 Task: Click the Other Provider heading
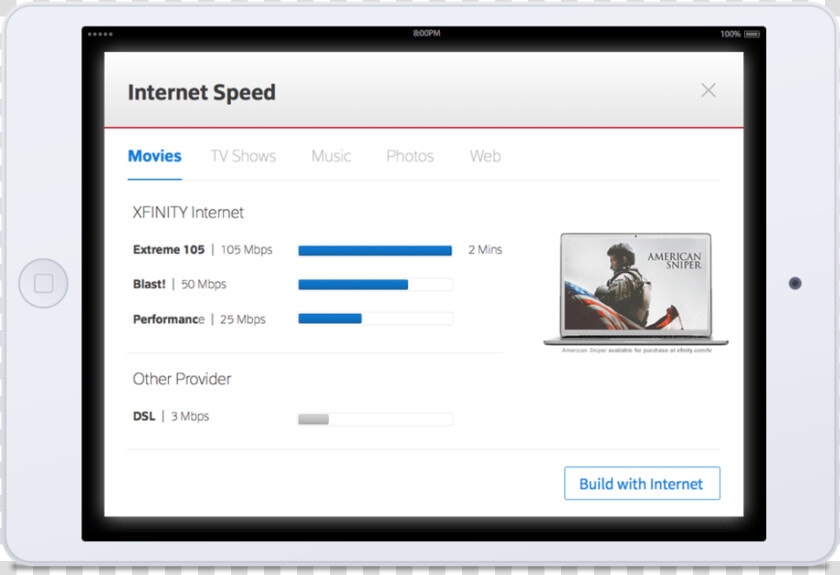(x=182, y=379)
